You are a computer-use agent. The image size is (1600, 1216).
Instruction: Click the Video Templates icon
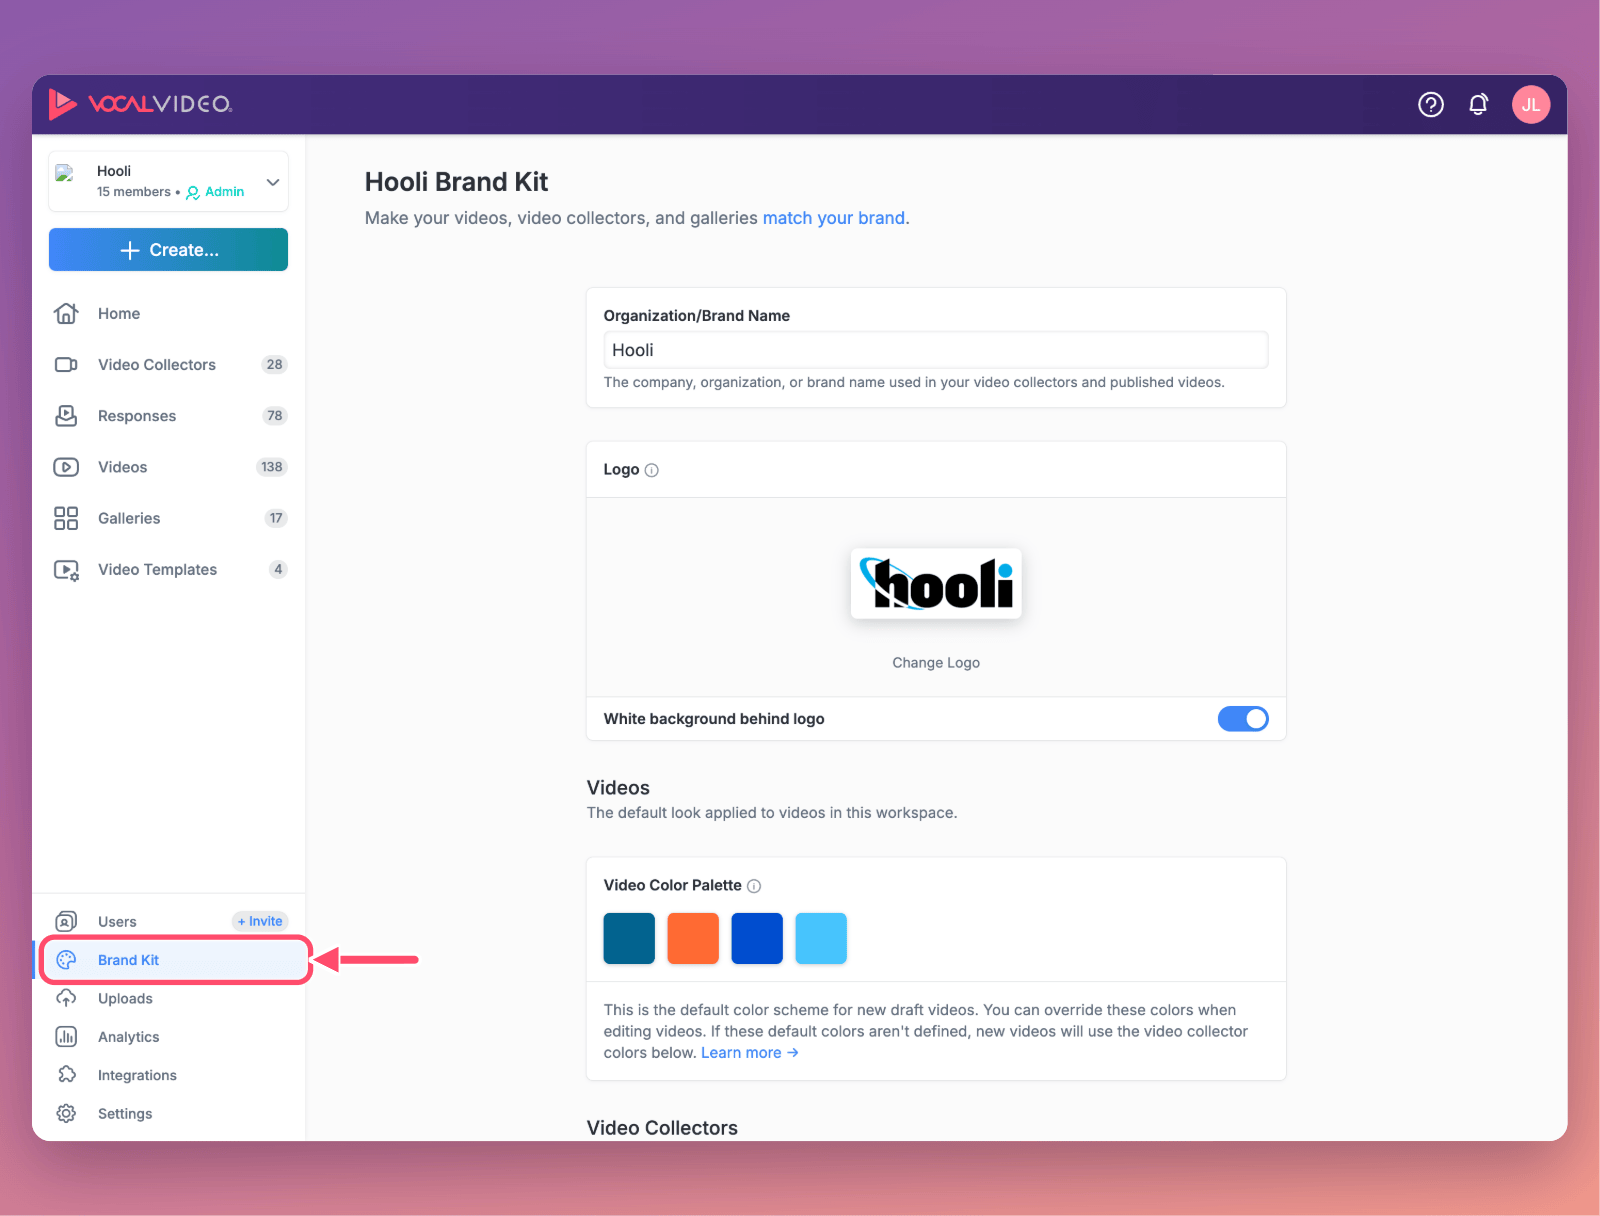(66, 570)
